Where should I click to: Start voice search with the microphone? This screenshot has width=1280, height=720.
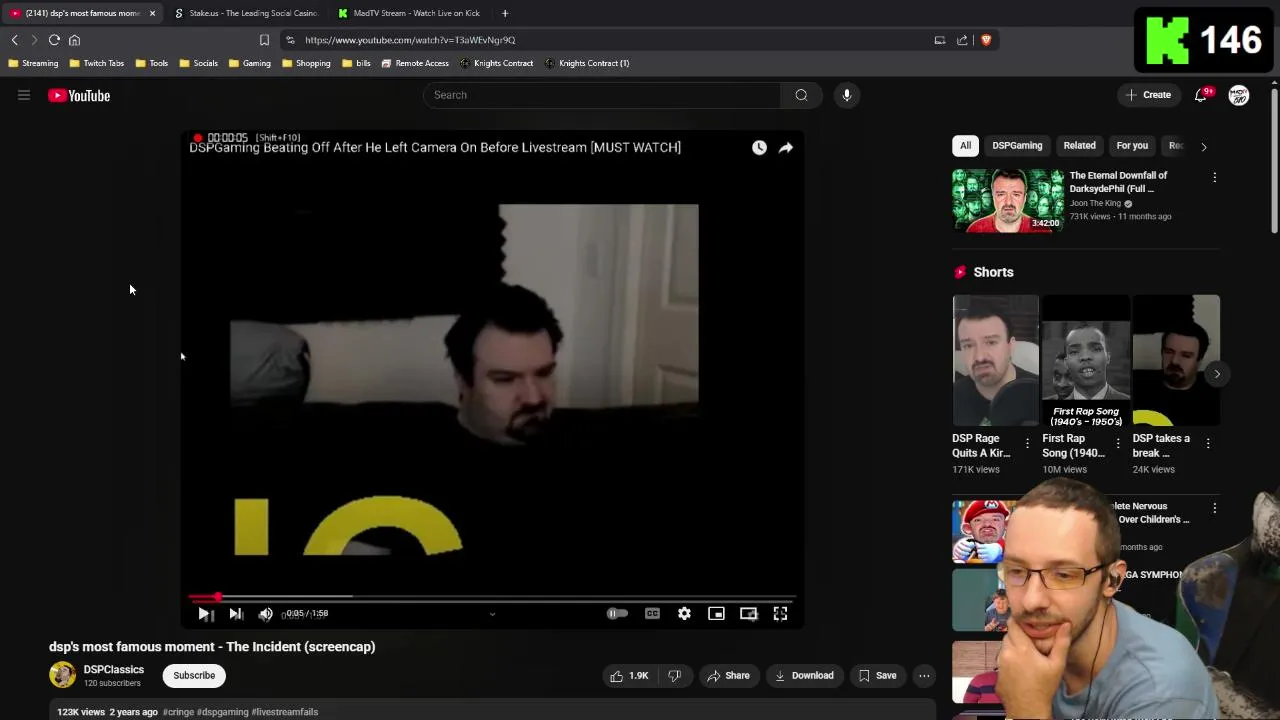click(x=846, y=95)
